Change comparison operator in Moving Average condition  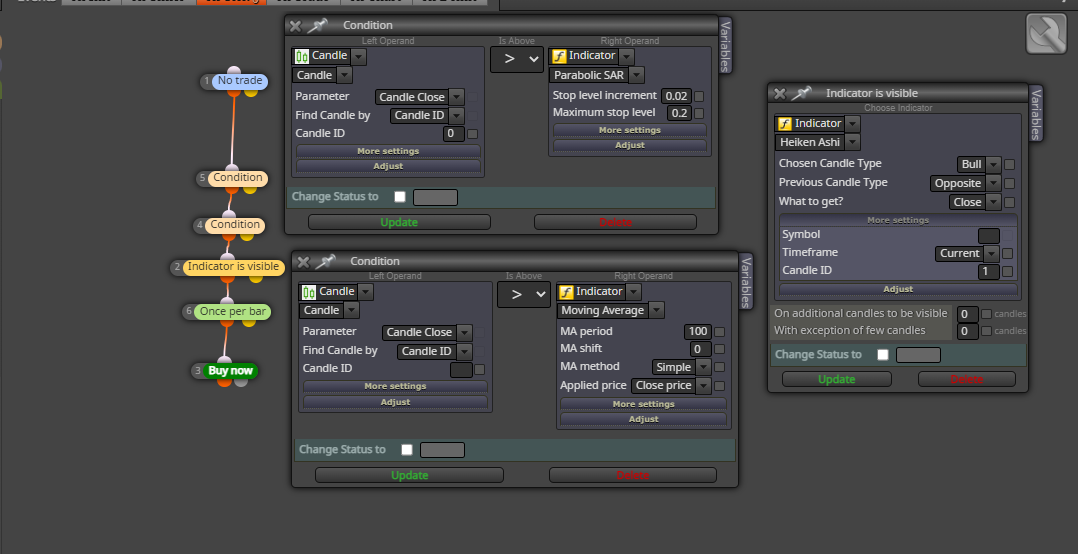(x=524, y=295)
